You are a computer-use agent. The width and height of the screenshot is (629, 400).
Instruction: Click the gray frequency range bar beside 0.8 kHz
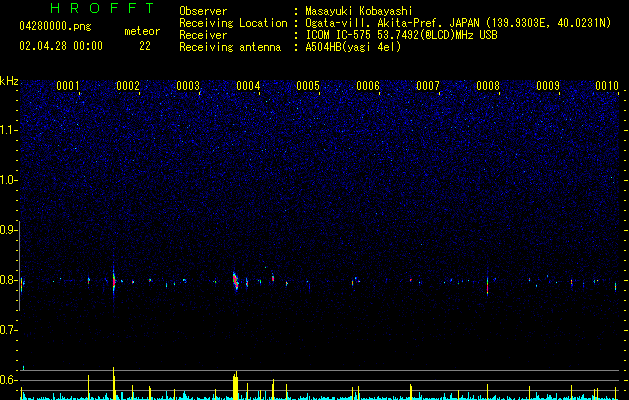(x=20, y=266)
